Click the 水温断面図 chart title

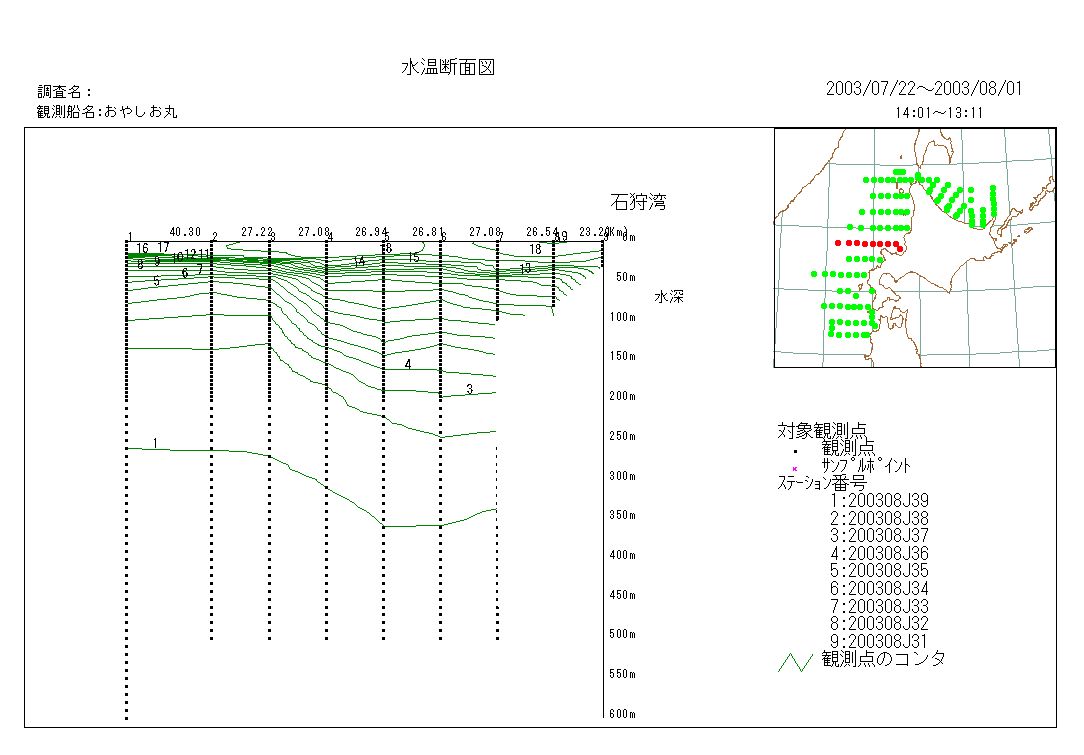pyautogui.click(x=448, y=68)
